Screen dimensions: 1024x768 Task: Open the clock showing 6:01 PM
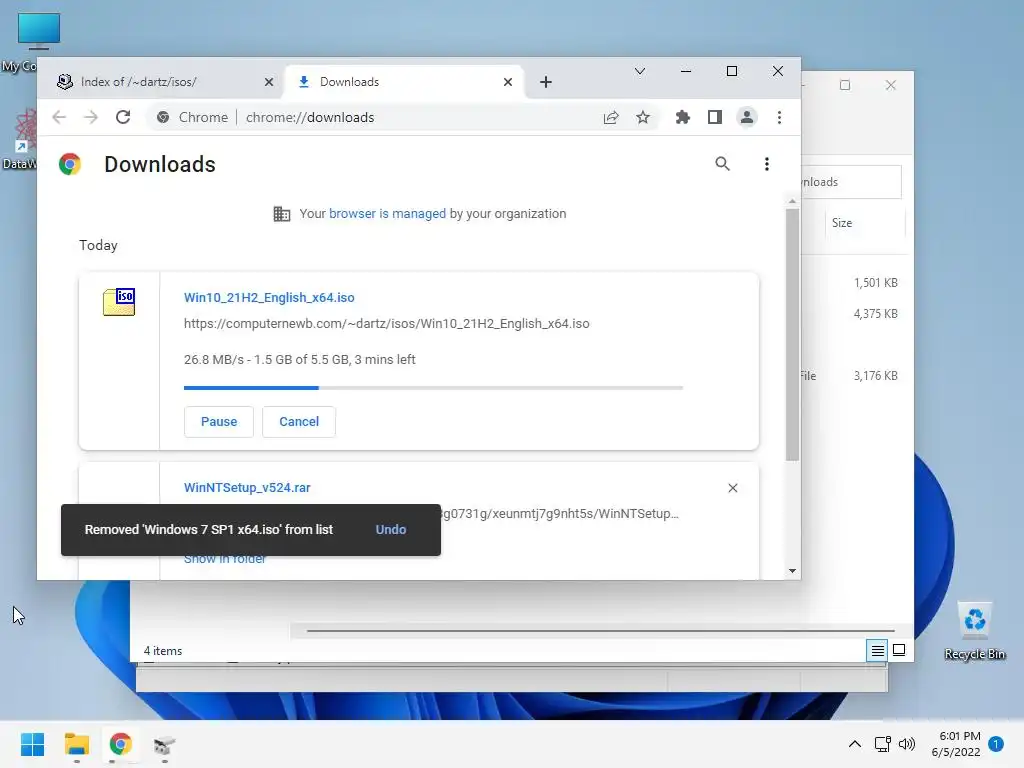point(956,744)
